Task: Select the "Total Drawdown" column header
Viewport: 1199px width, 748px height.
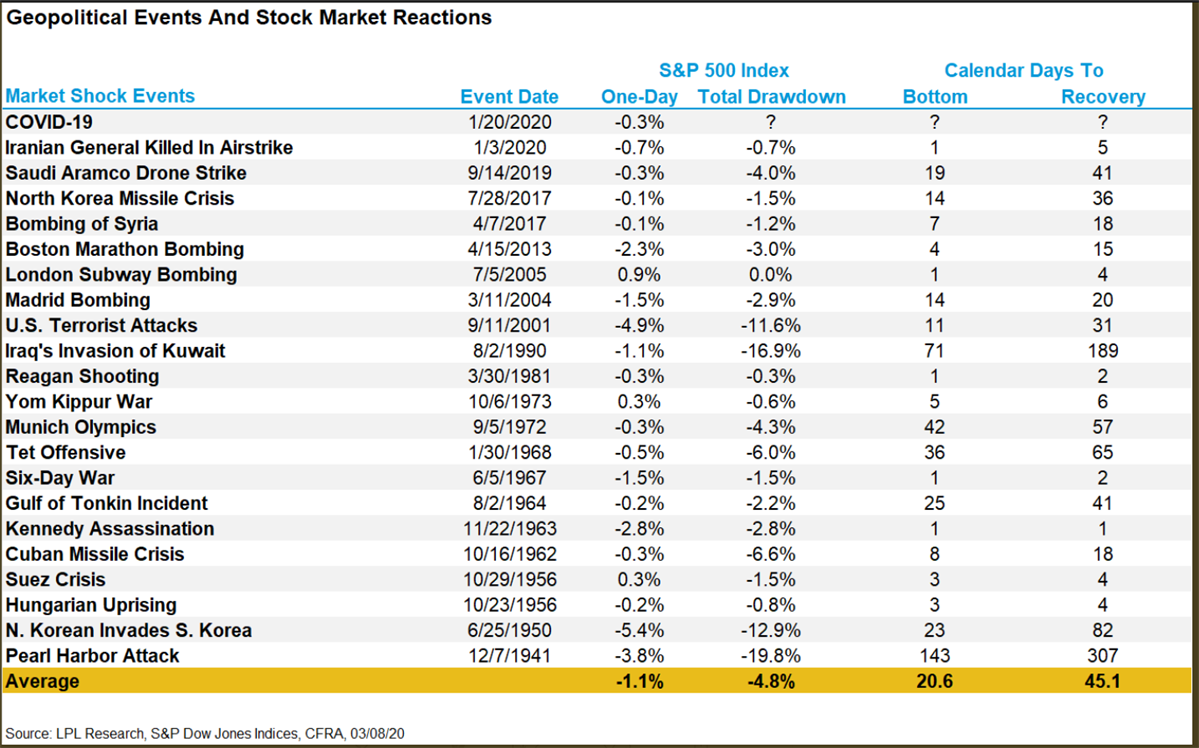Action: tap(771, 97)
